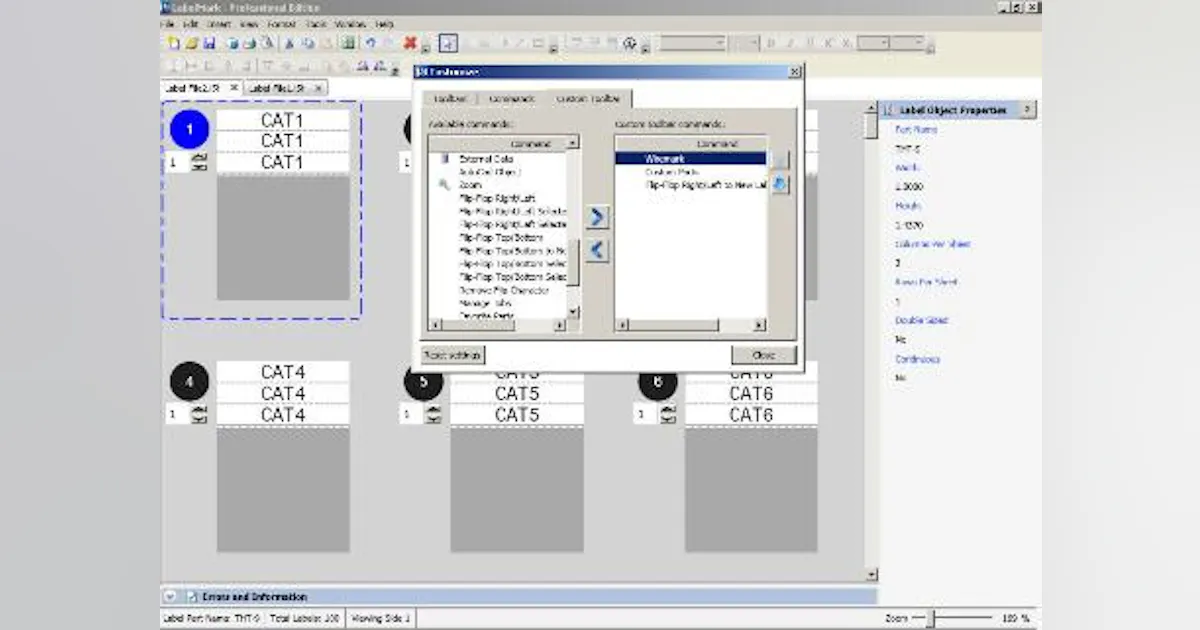Click the Bold formatting button
This screenshot has height=630, width=1200.
point(771,44)
